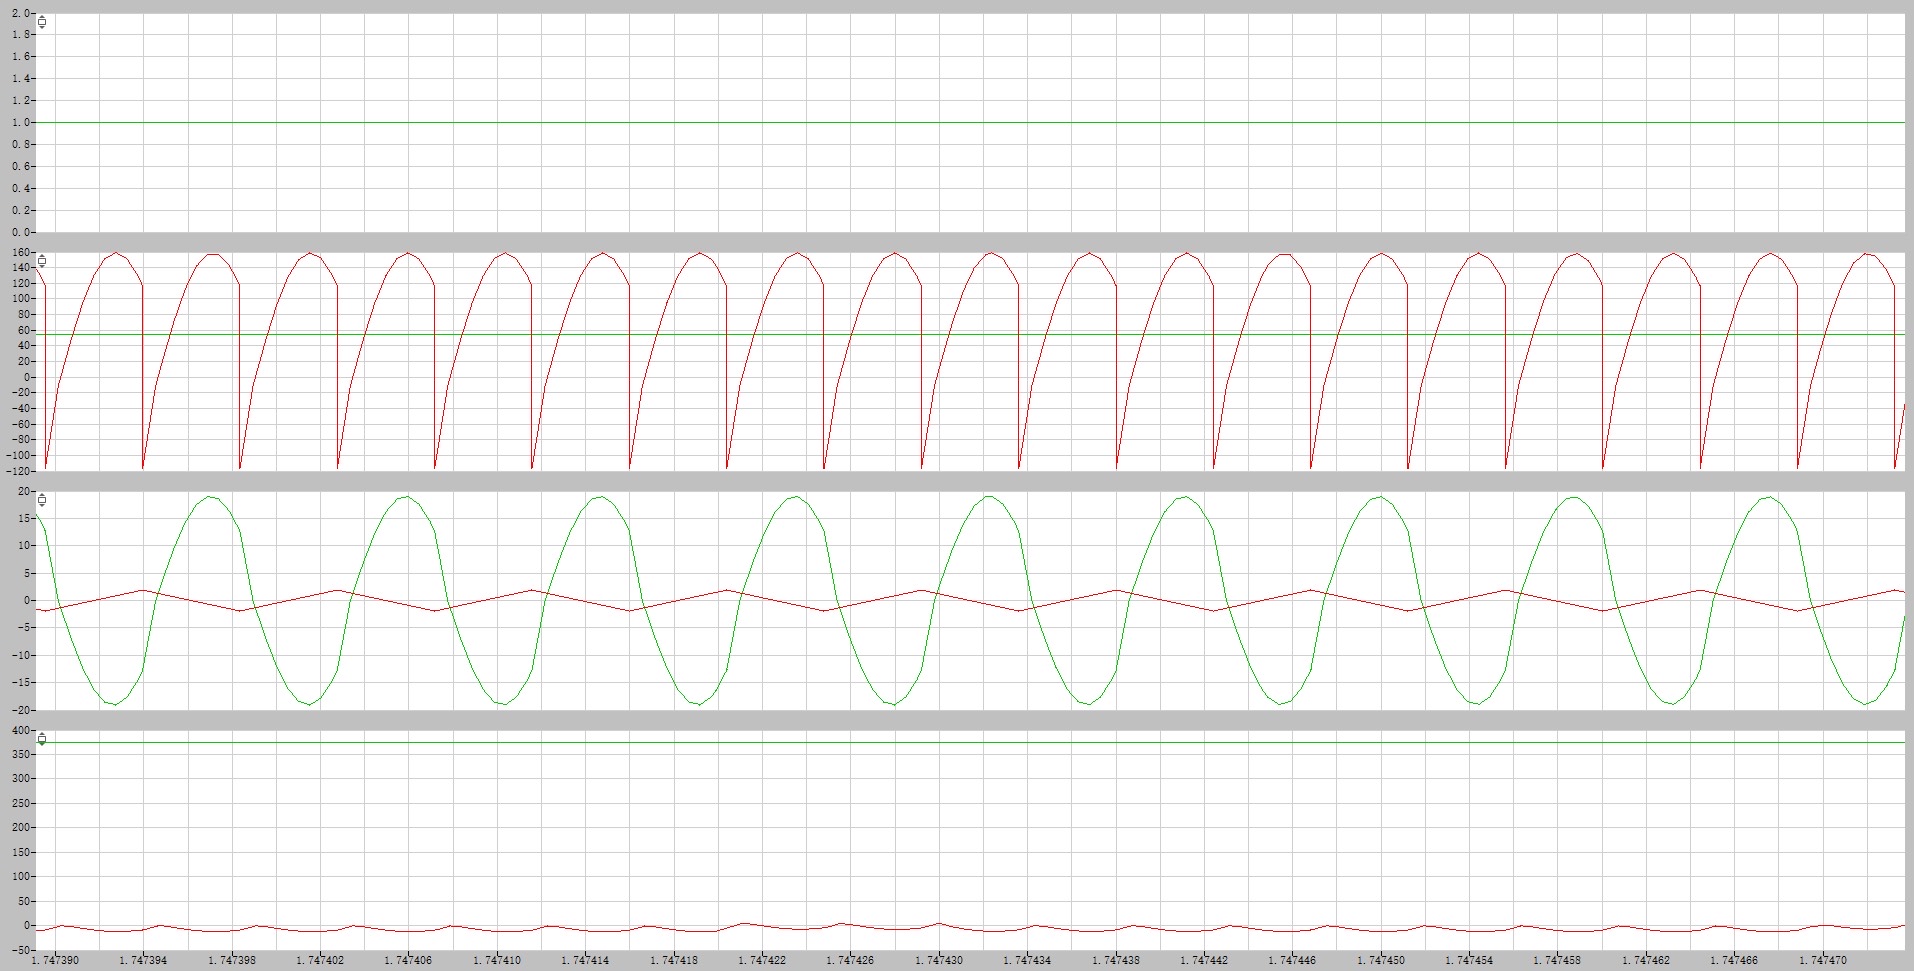Click the expand handle icon in the 0.0–2.0 plot
This screenshot has width=1914, height=971.
41,22
